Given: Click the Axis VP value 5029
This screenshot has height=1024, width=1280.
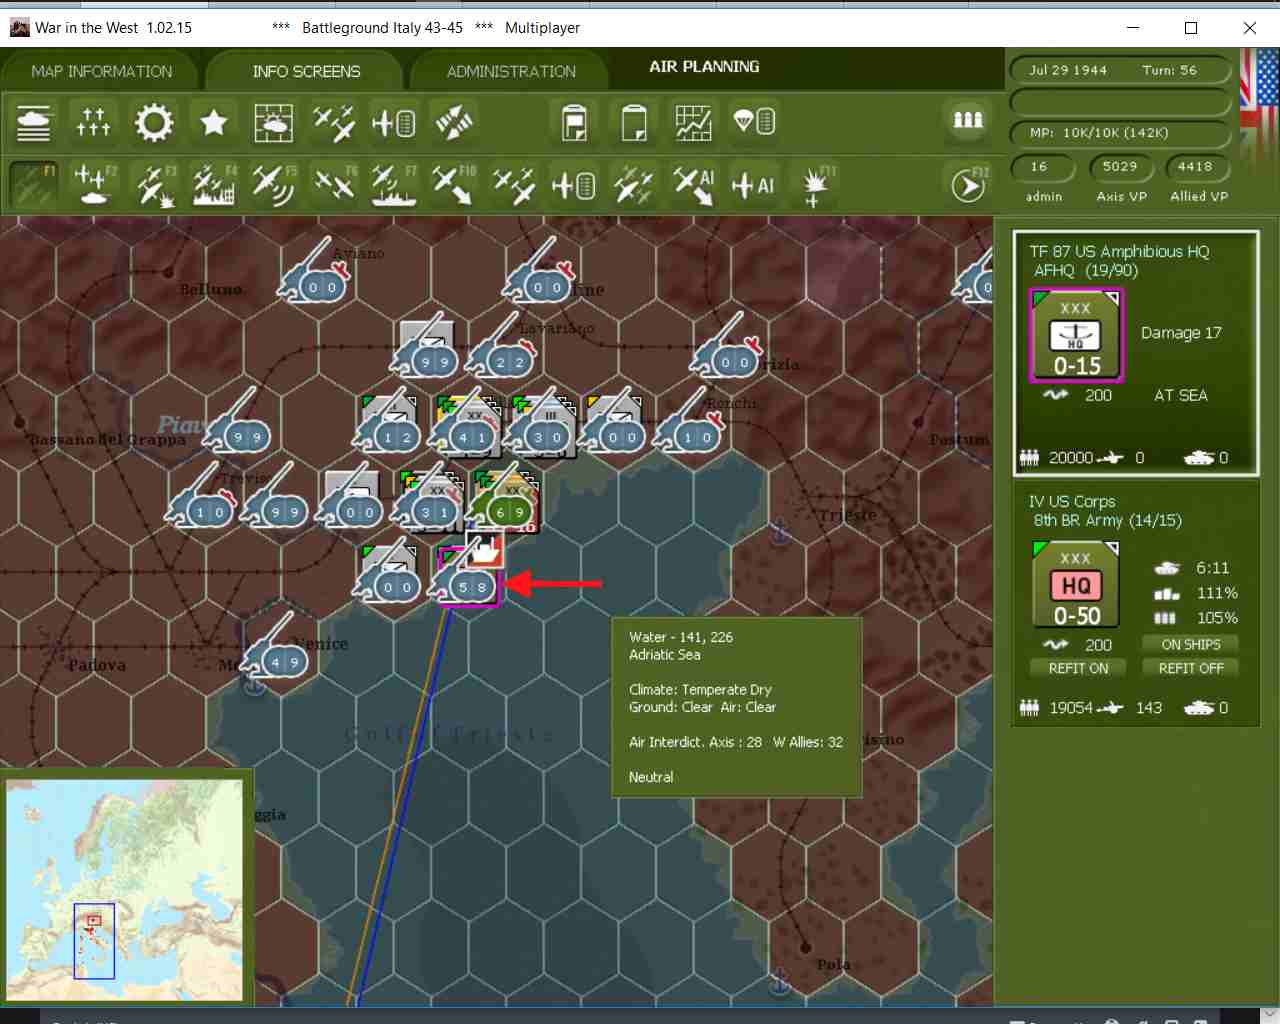Looking at the screenshot, I should [x=1119, y=167].
